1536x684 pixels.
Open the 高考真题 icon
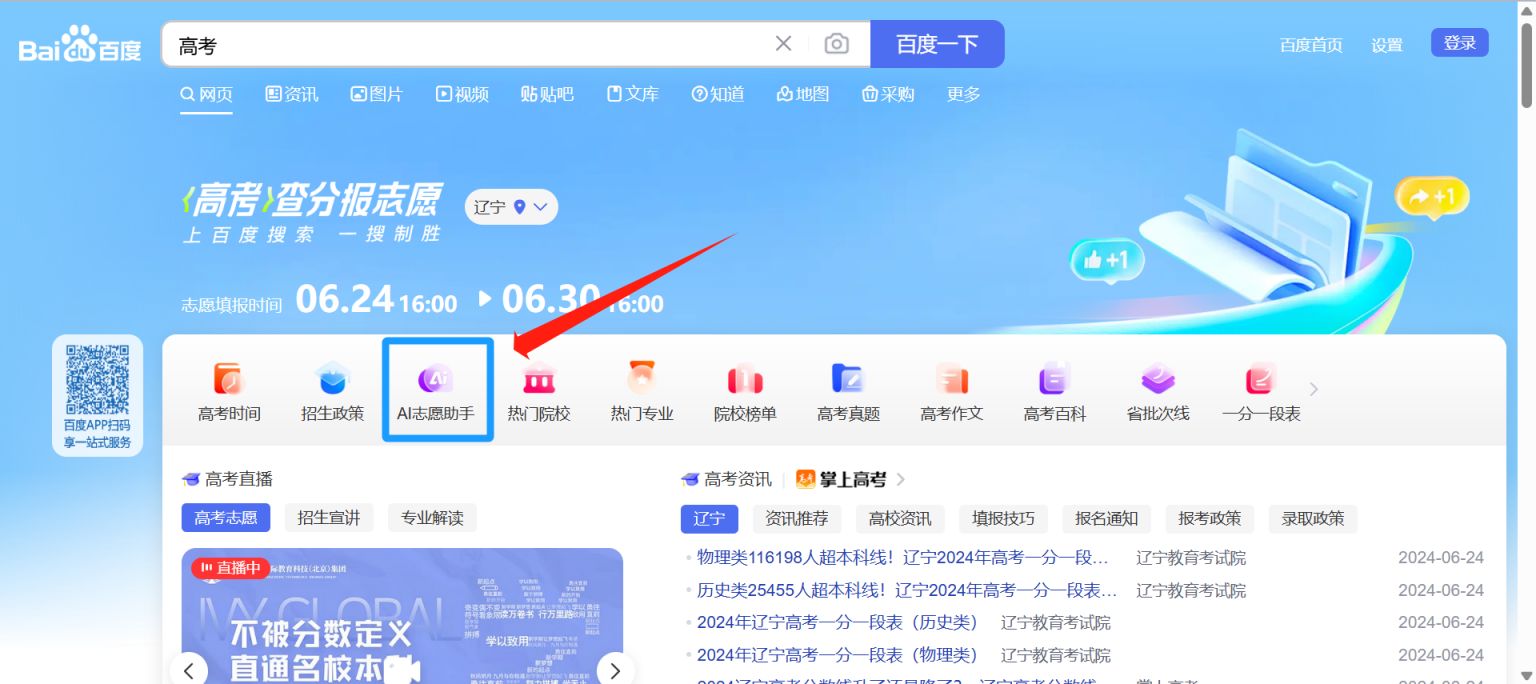848,391
